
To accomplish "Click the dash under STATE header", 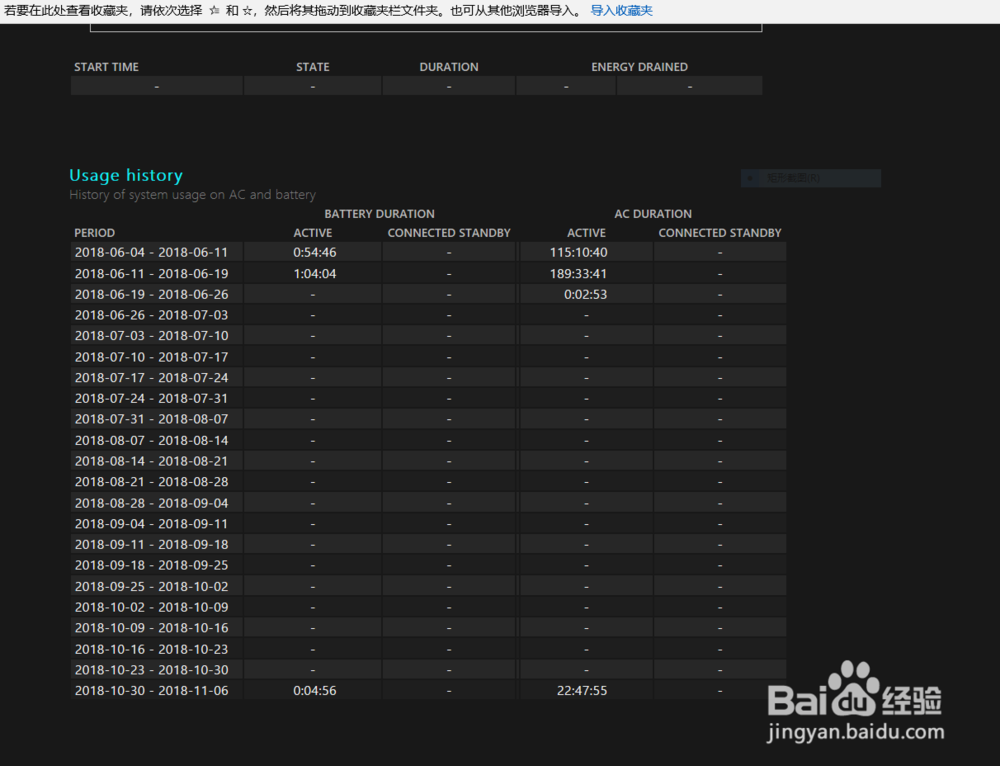I will click(x=312, y=86).
